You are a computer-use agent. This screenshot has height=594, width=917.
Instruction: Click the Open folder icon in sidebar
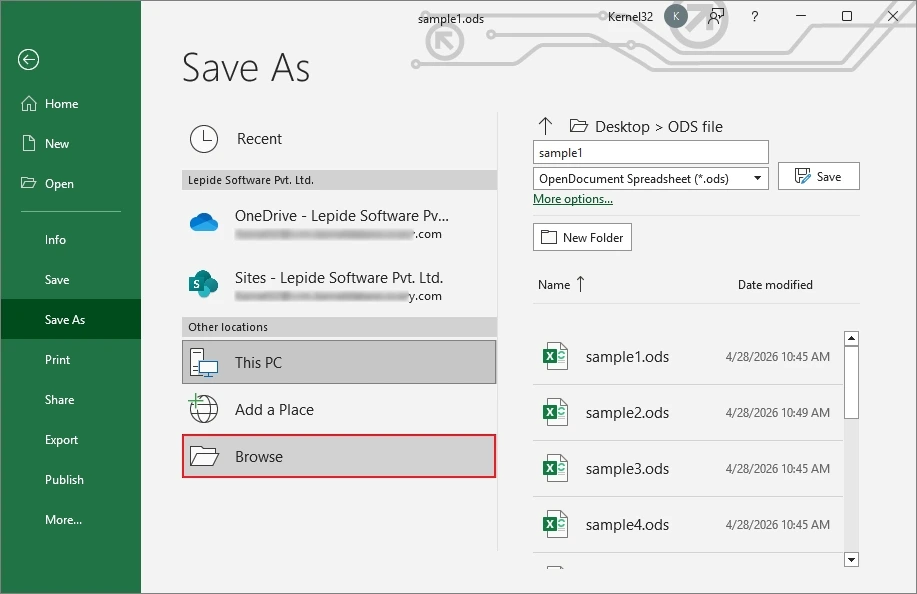pos(28,183)
